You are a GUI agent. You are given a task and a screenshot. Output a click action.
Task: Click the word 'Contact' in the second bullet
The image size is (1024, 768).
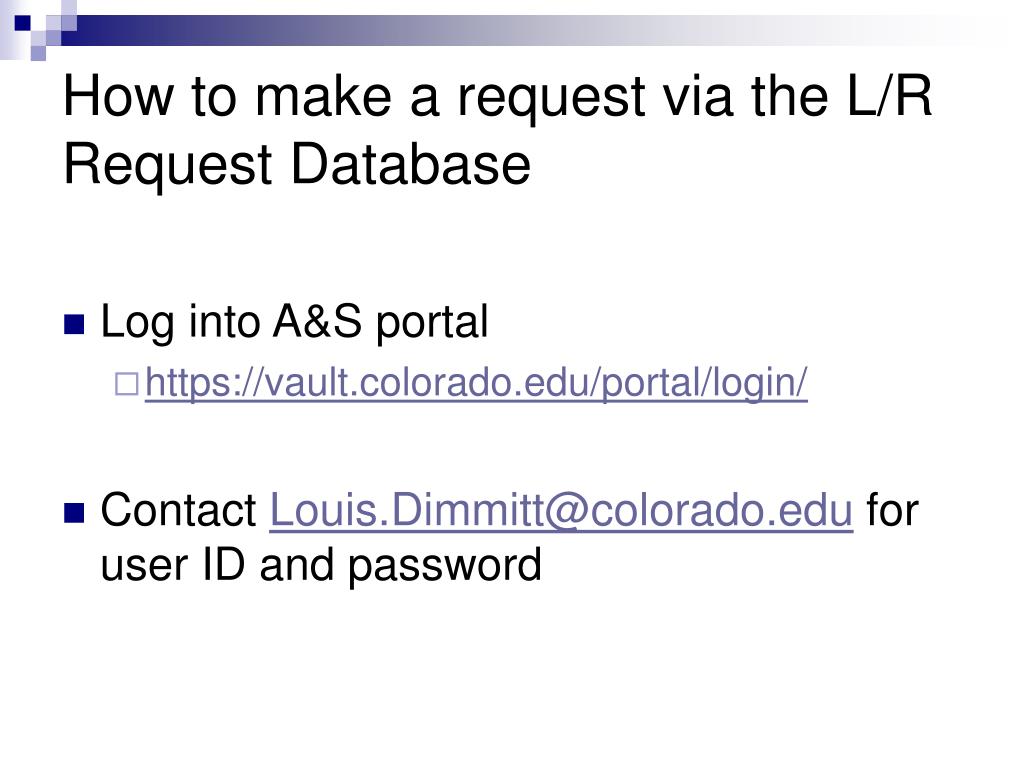tap(179, 511)
